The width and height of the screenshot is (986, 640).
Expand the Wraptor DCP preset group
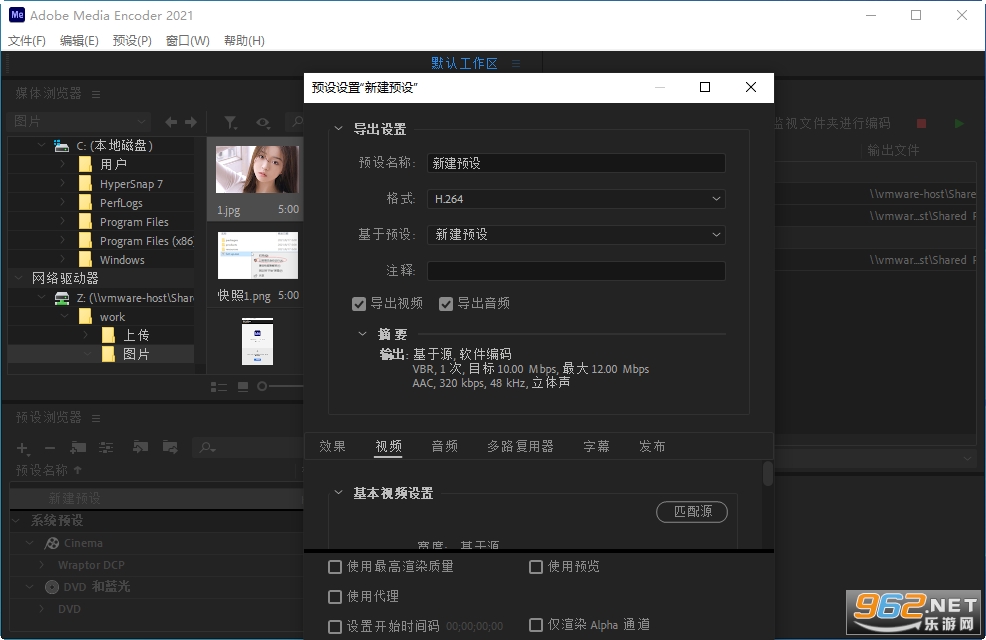[42, 565]
